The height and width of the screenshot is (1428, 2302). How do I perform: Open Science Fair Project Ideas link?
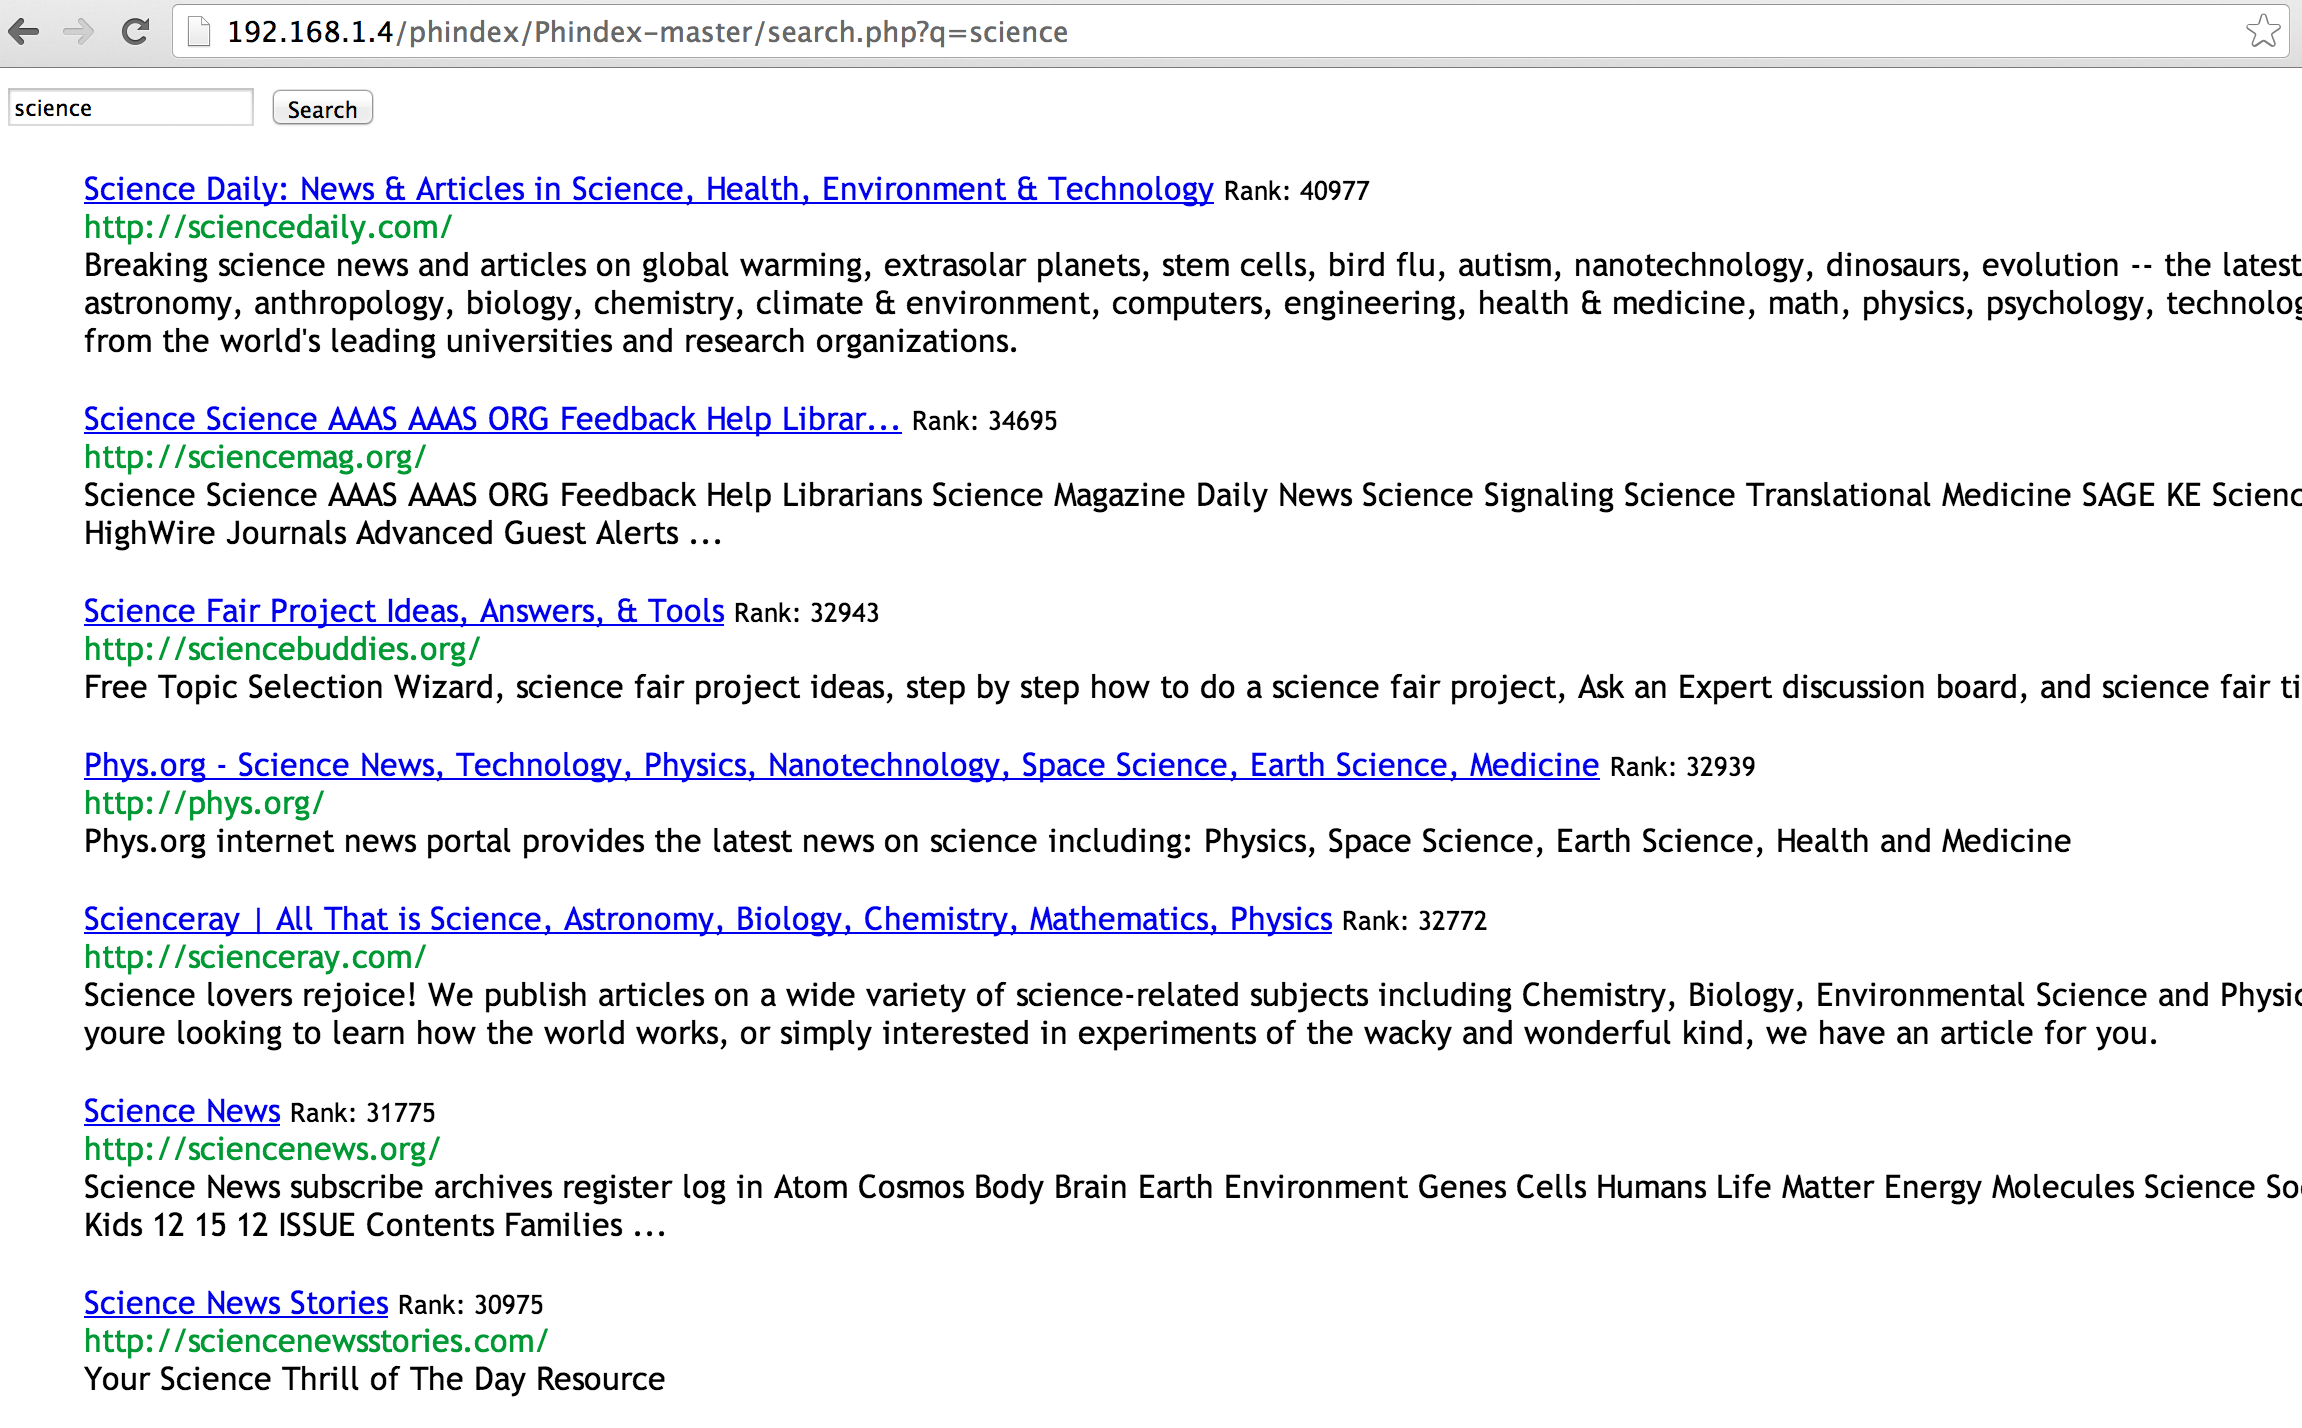click(x=404, y=611)
